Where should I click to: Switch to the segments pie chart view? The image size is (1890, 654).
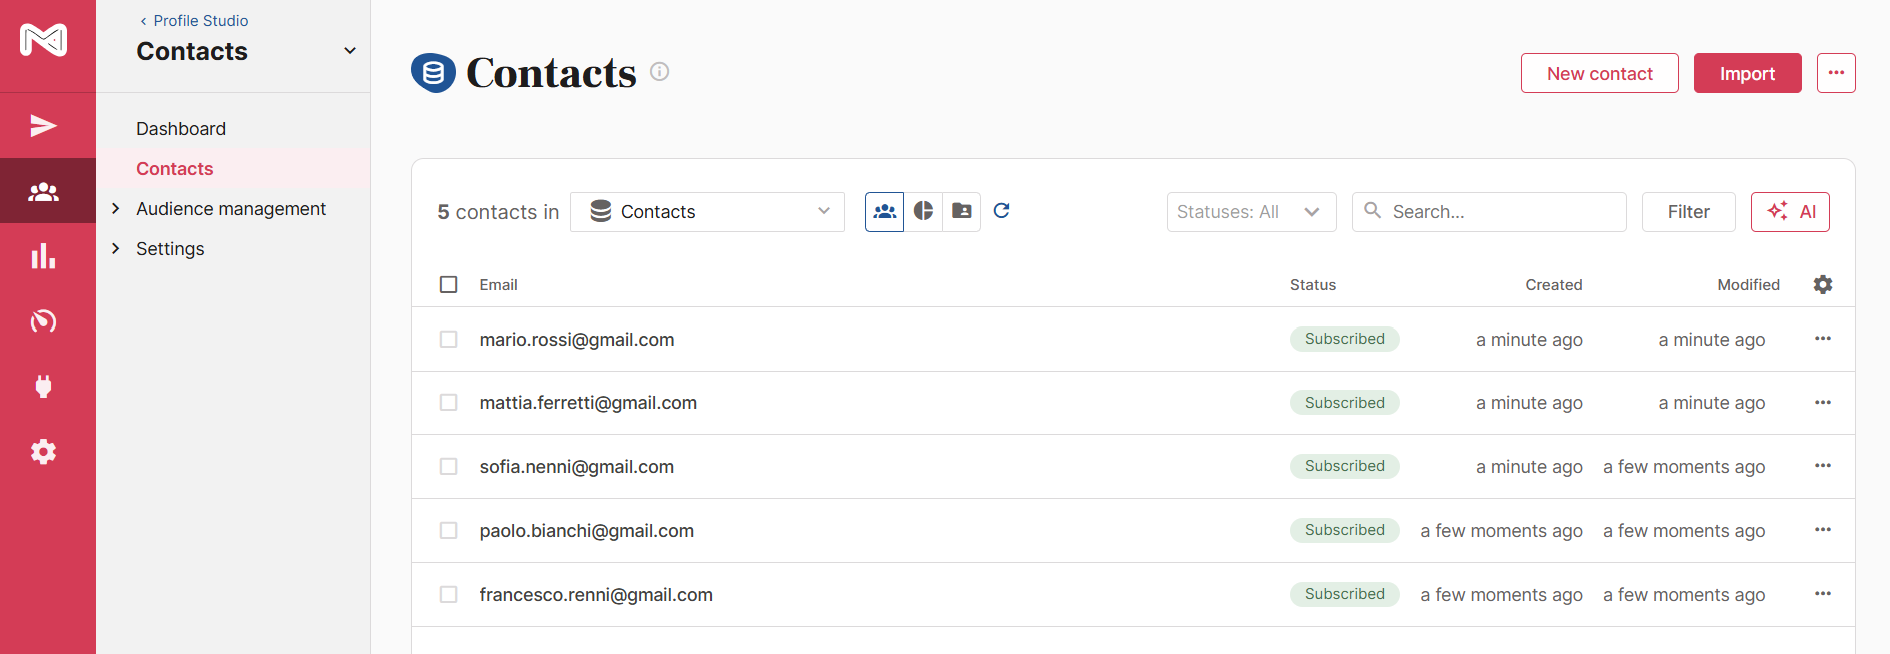(923, 211)
